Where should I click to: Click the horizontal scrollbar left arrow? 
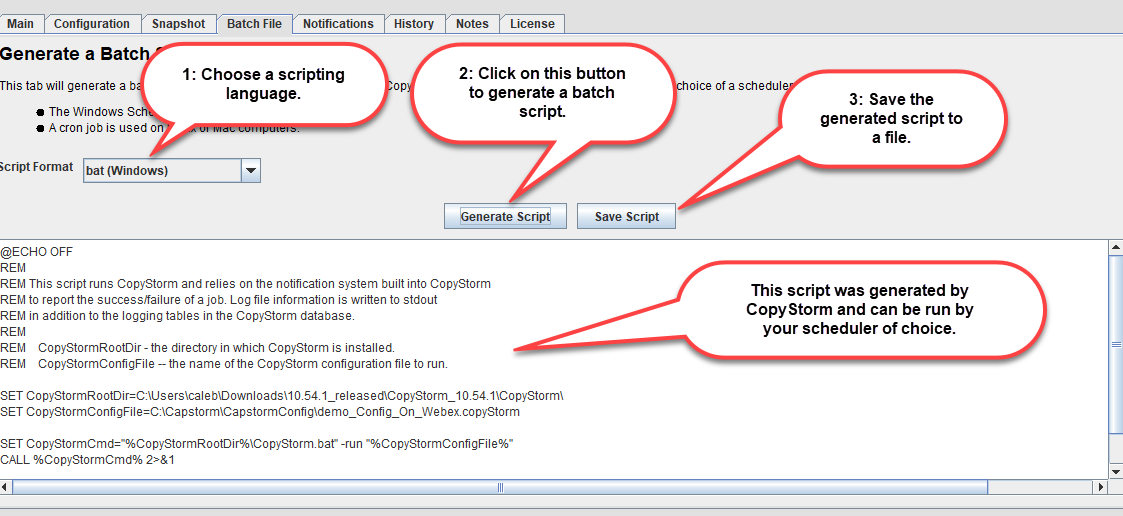click(x=6, y=487)
